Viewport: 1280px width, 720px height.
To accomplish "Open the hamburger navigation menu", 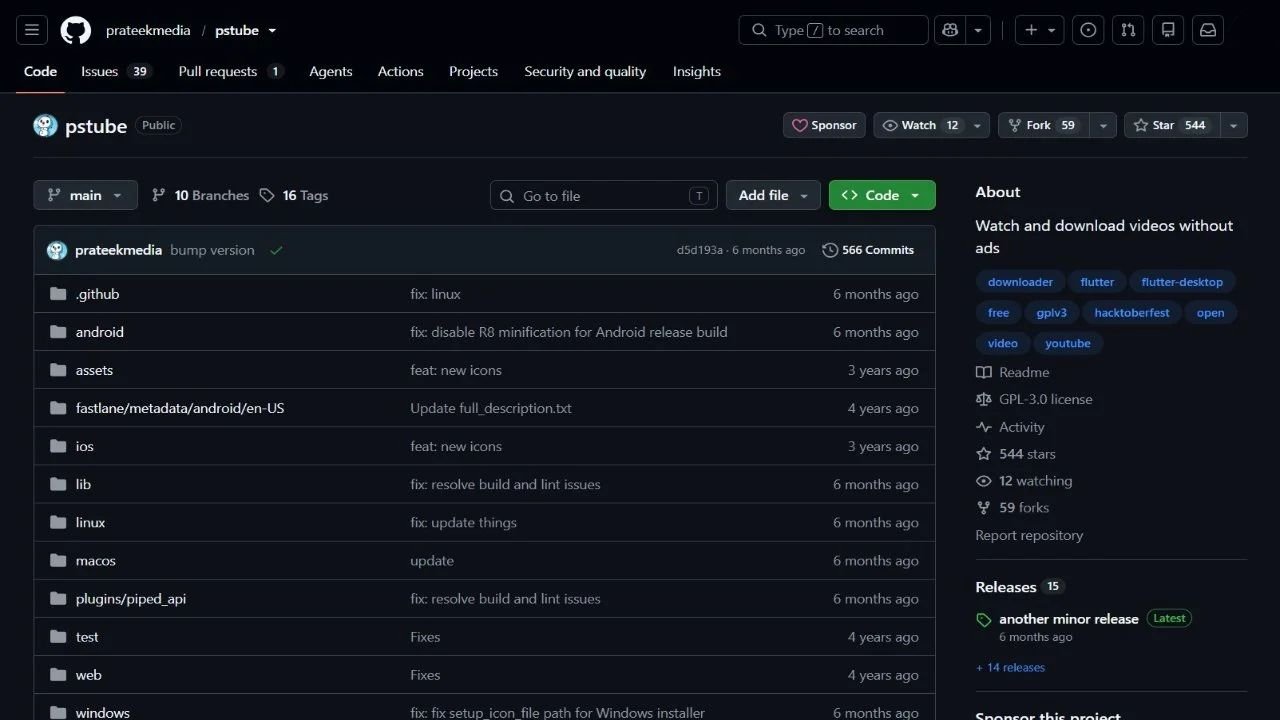I will [31, 30].
